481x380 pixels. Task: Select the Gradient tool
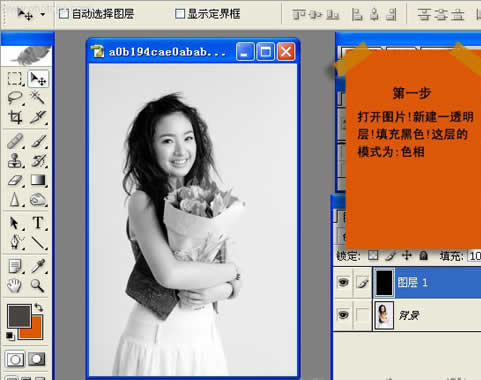pyautogui.click(x=38, y=180)
